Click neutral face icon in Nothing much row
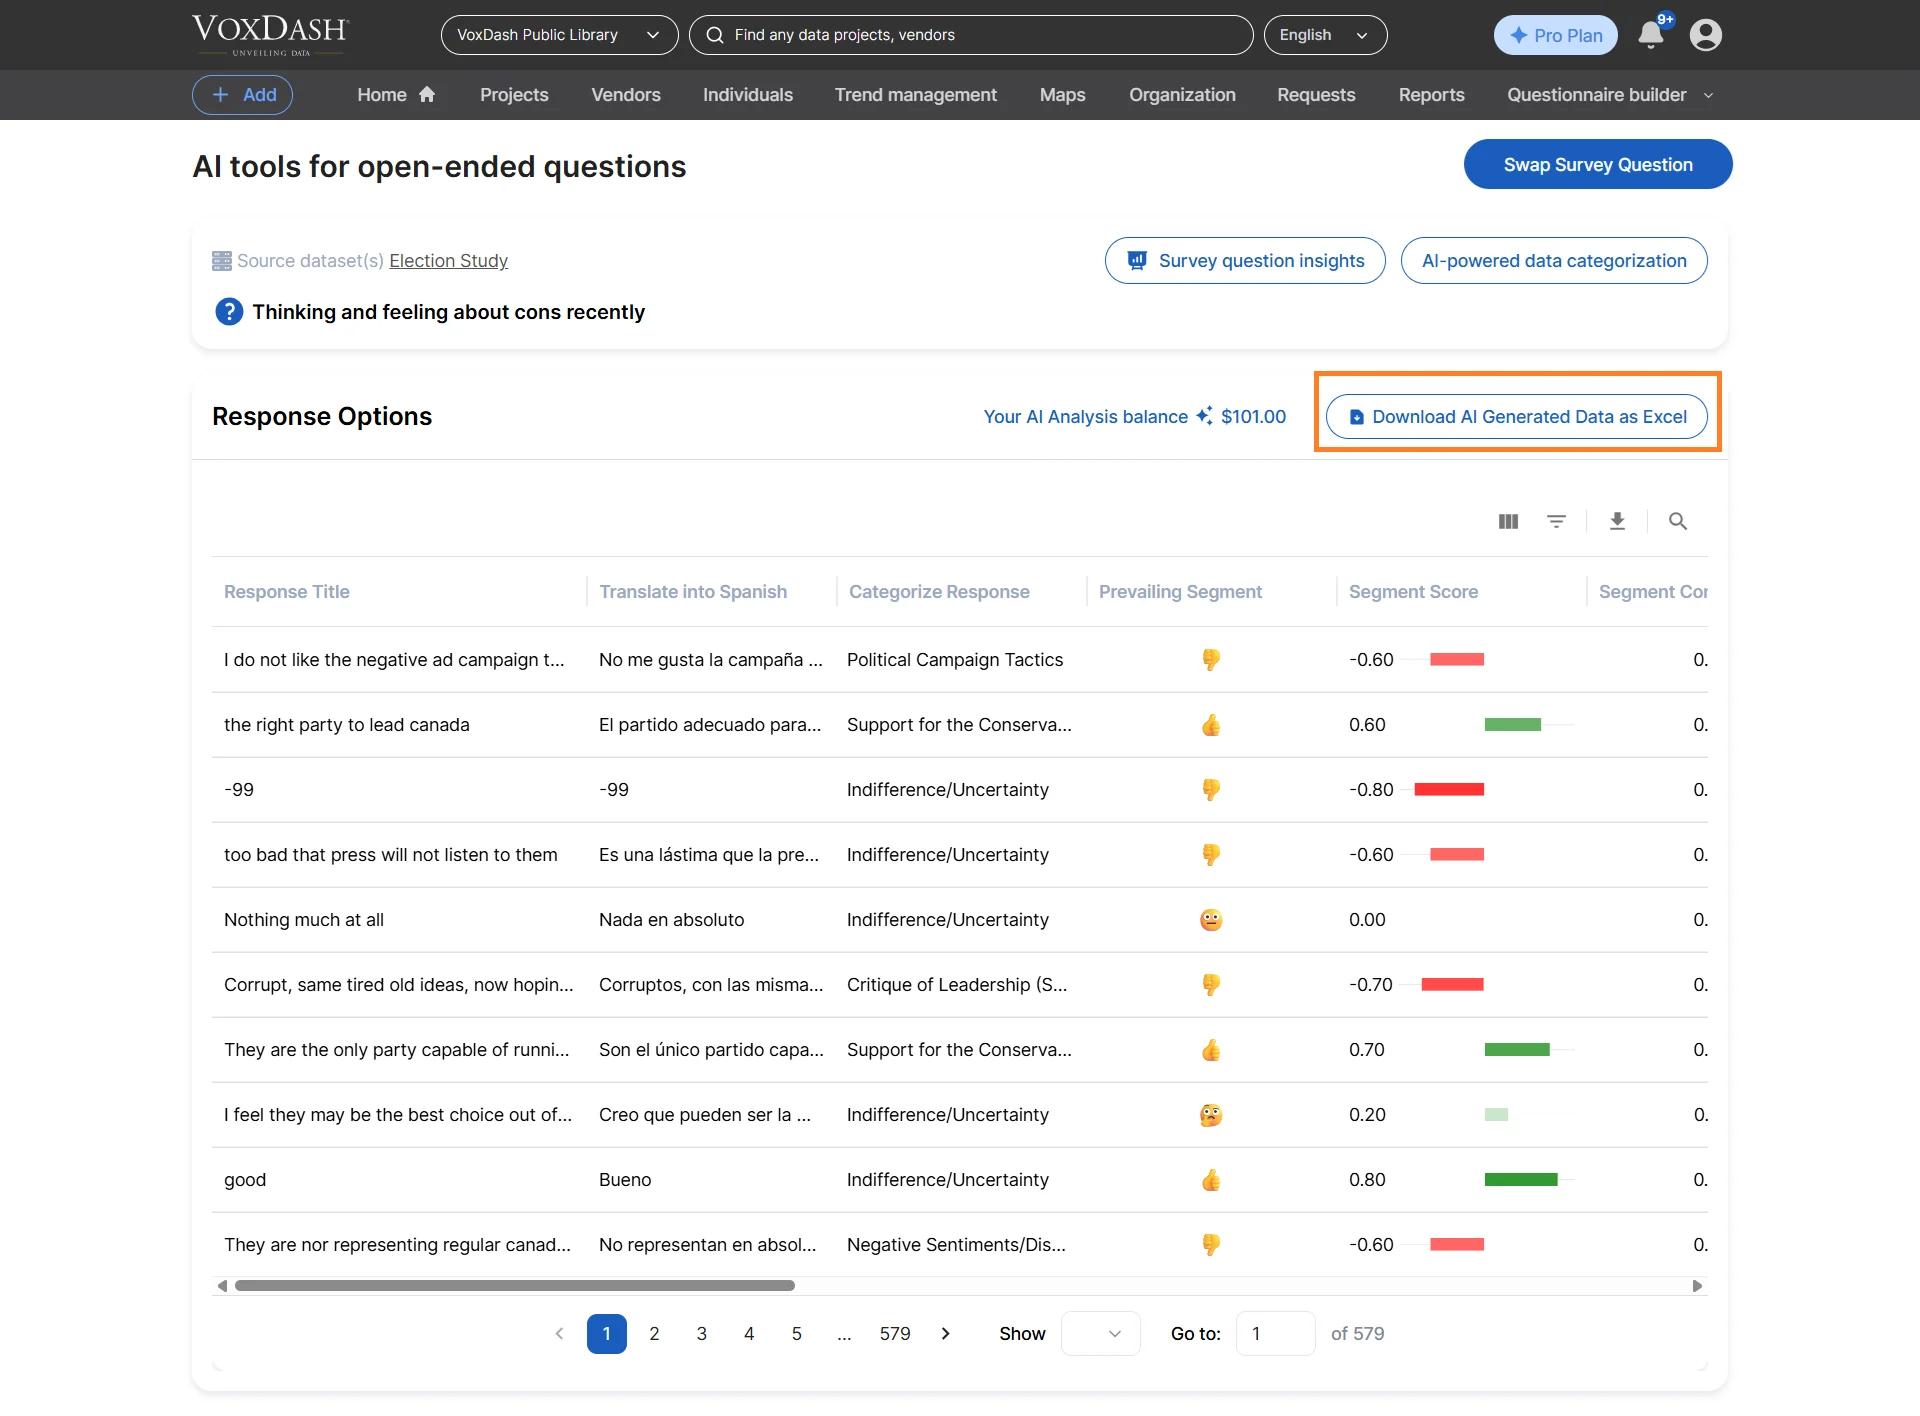Viewport: 1920px width, 1416px height. click(x=1211, y=920)
